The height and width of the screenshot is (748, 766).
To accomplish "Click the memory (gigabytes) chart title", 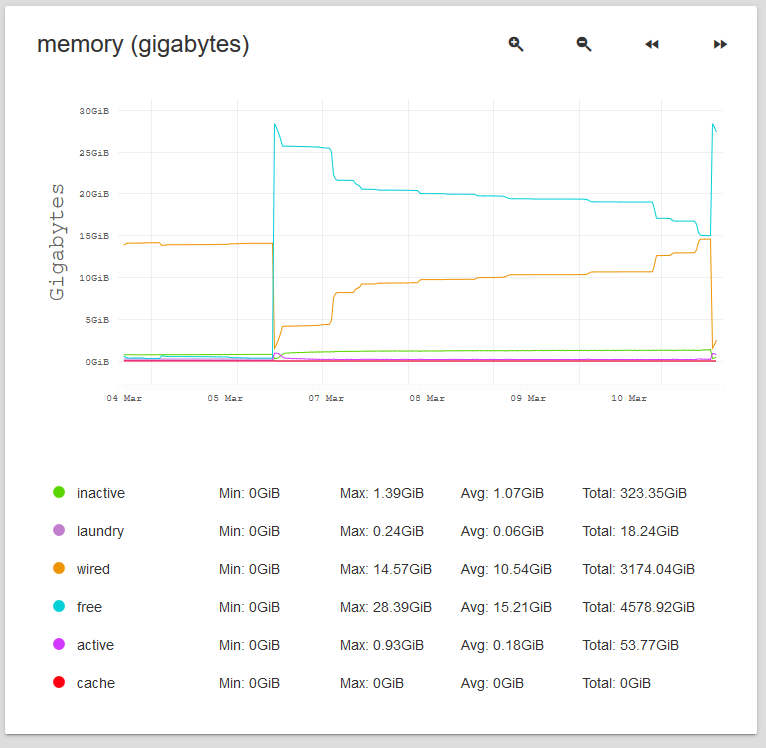I will click(143, 45).
